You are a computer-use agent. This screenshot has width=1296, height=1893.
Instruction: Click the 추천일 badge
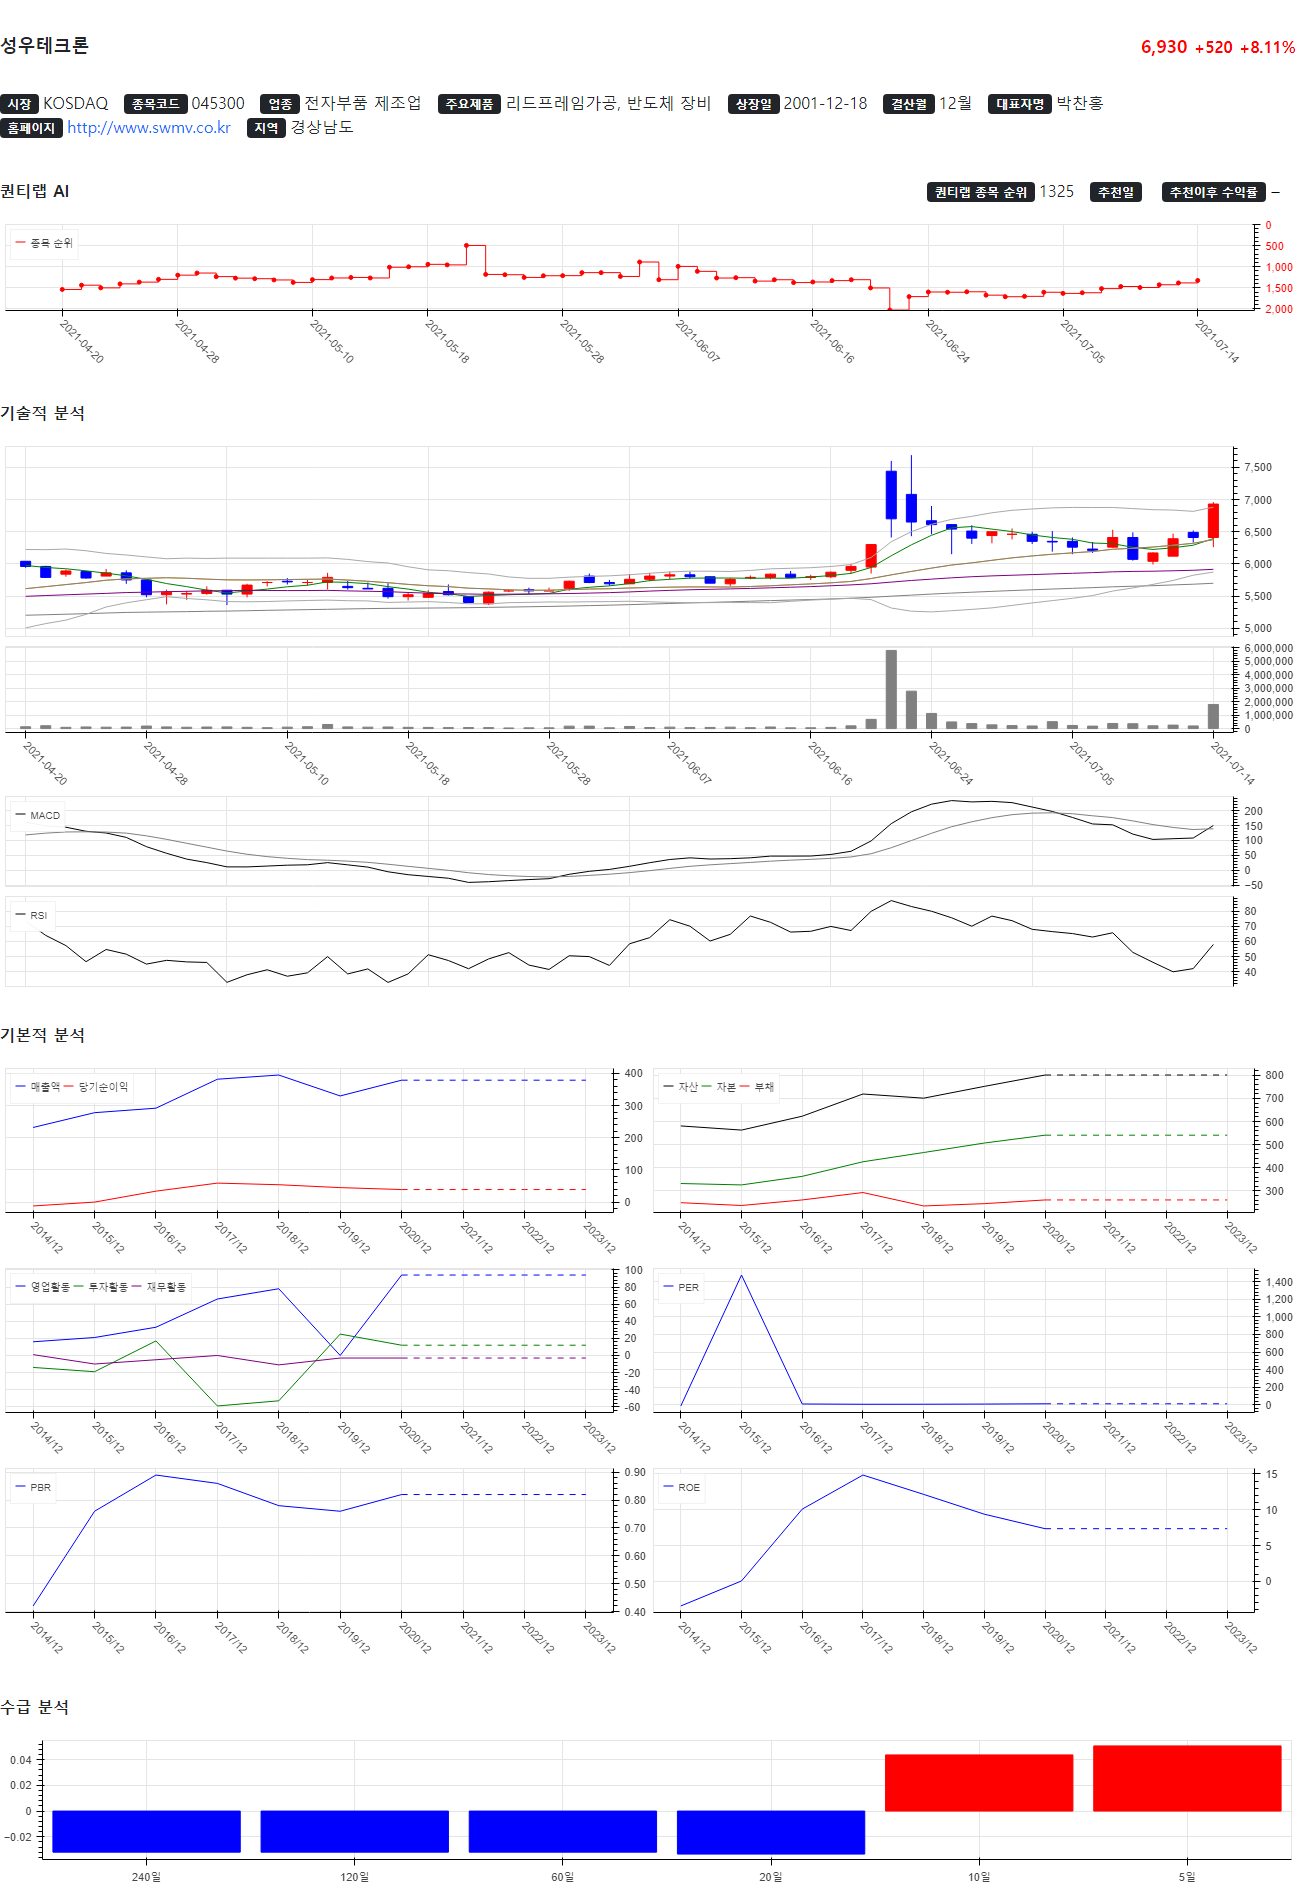(x=1116, y=192)
